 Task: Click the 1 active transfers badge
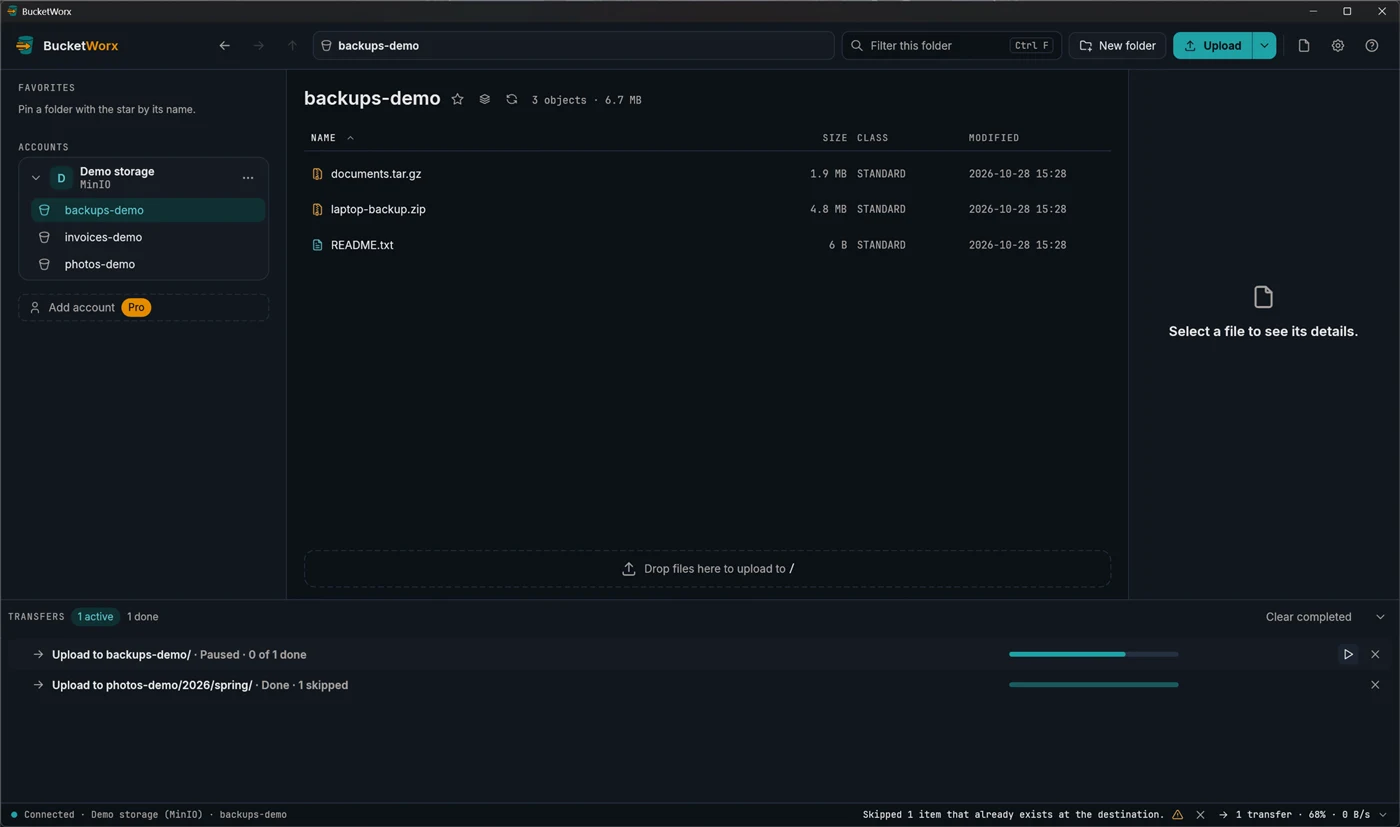point(95,617)
